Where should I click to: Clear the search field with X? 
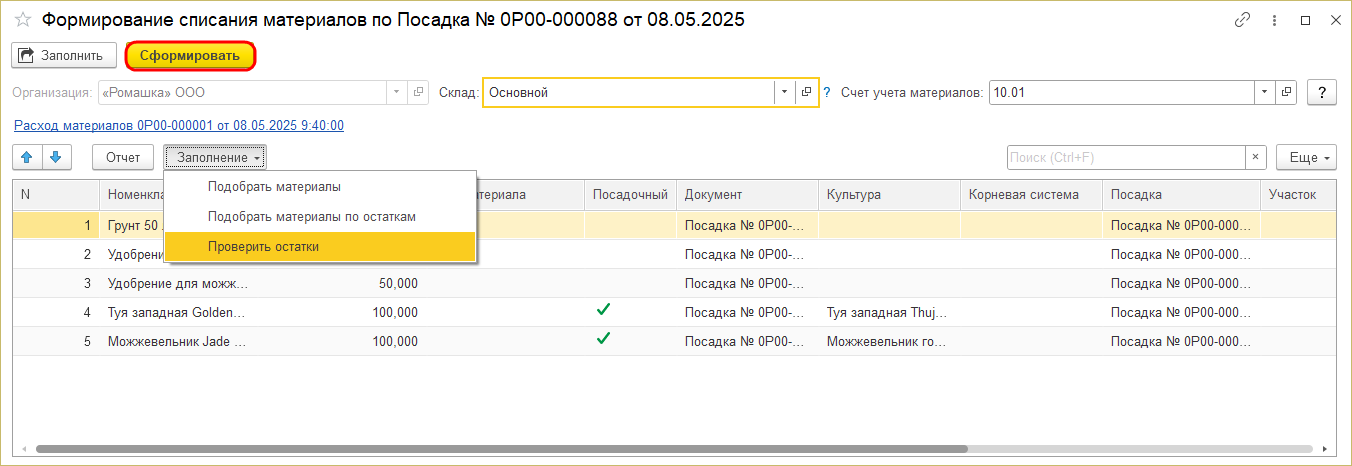pos(1256,157)
